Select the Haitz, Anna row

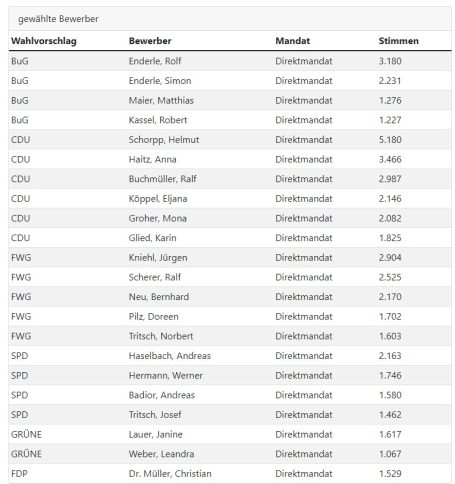(230, 159)
